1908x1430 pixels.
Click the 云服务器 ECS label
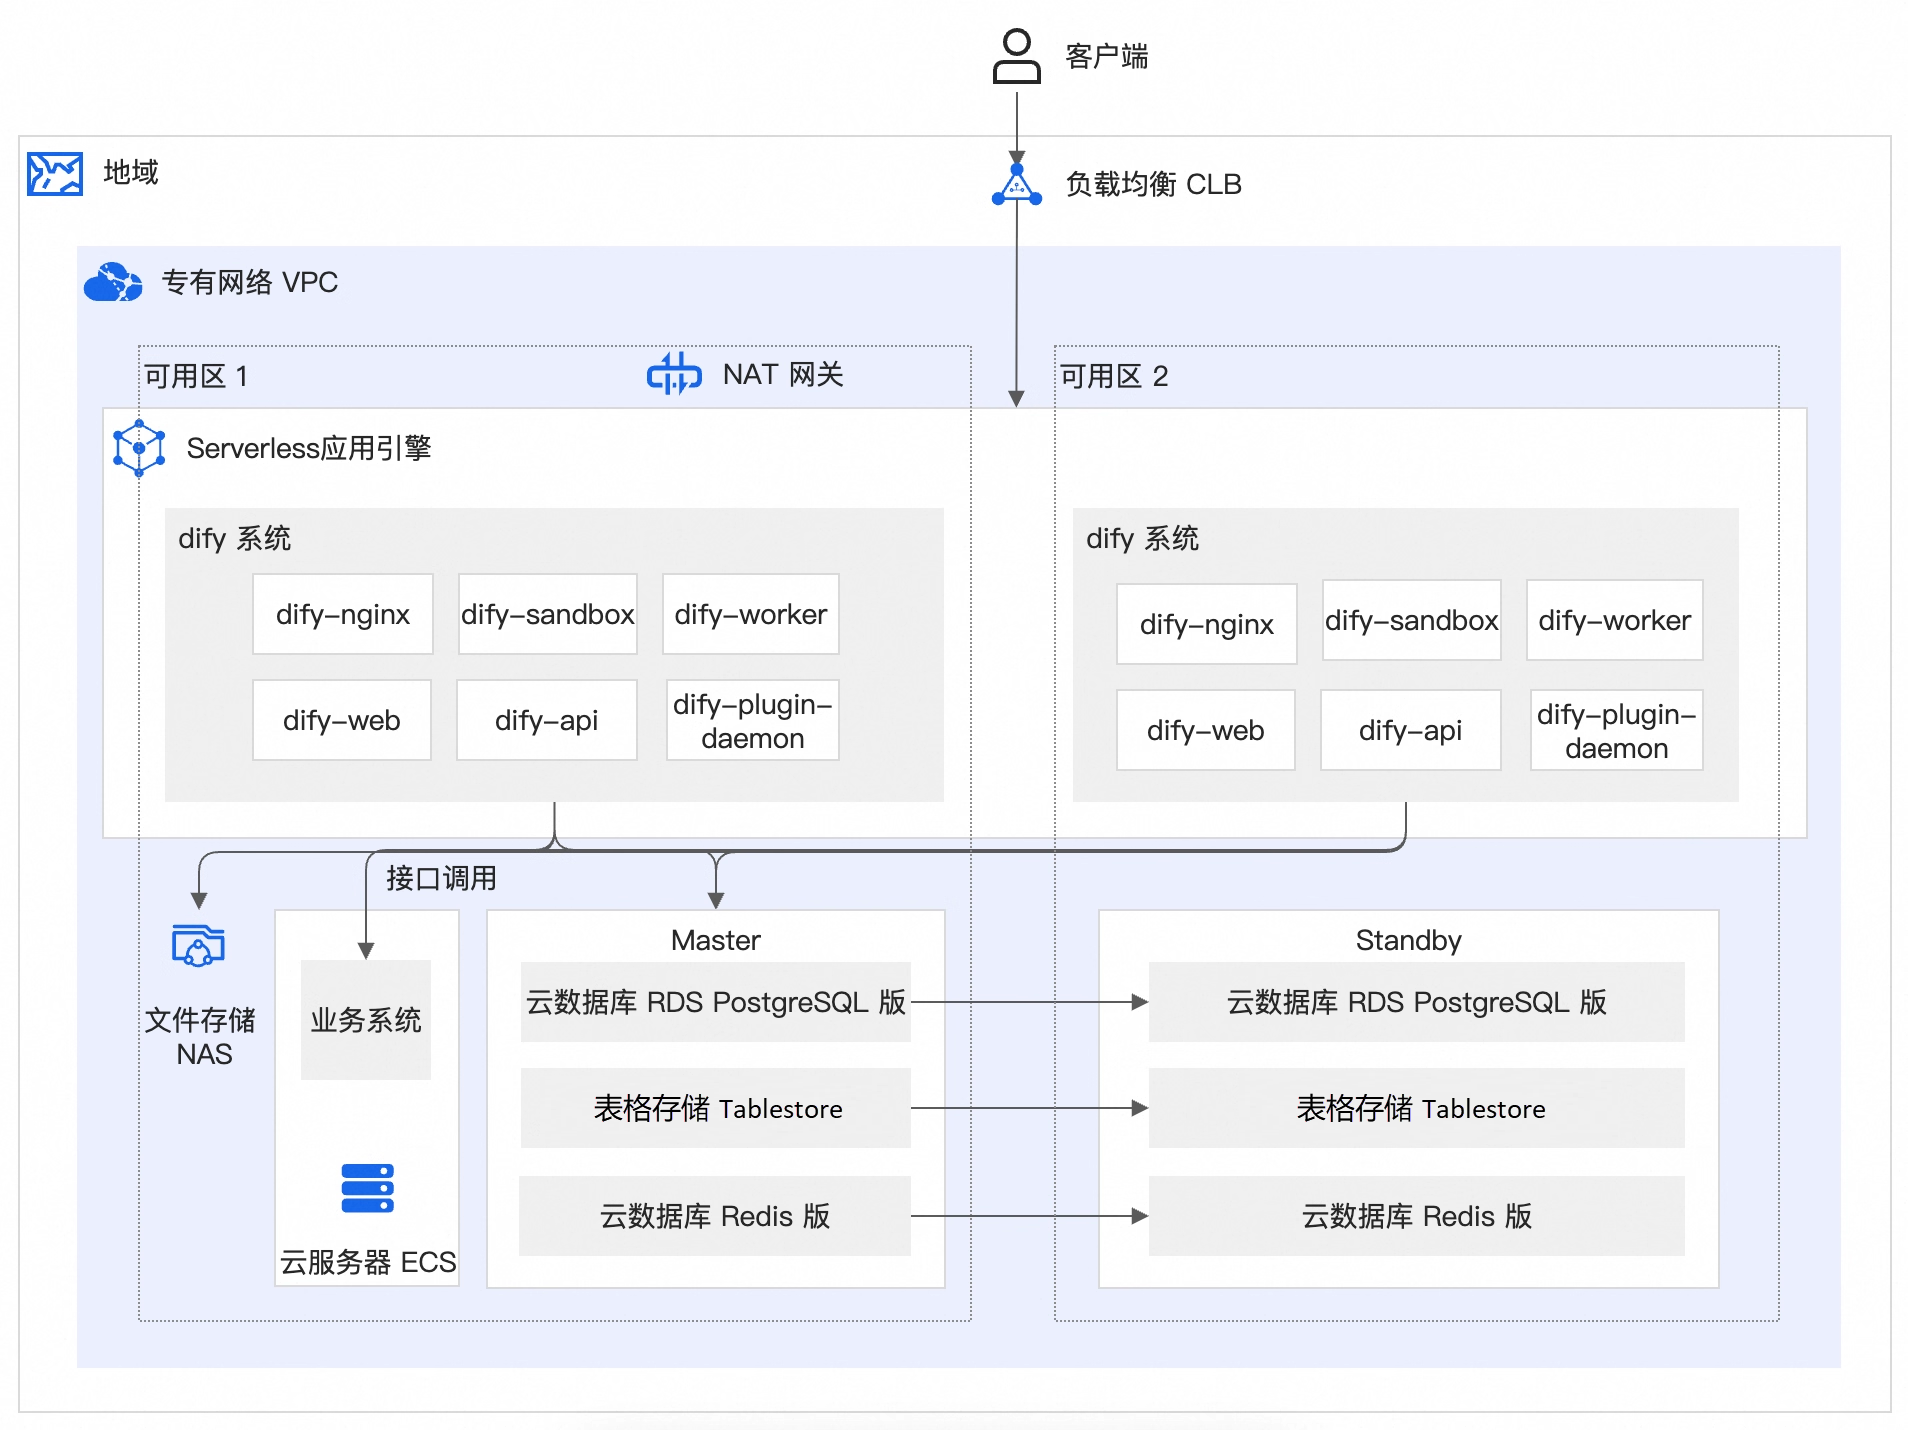pyautogui.click(x=368, y=1262)
